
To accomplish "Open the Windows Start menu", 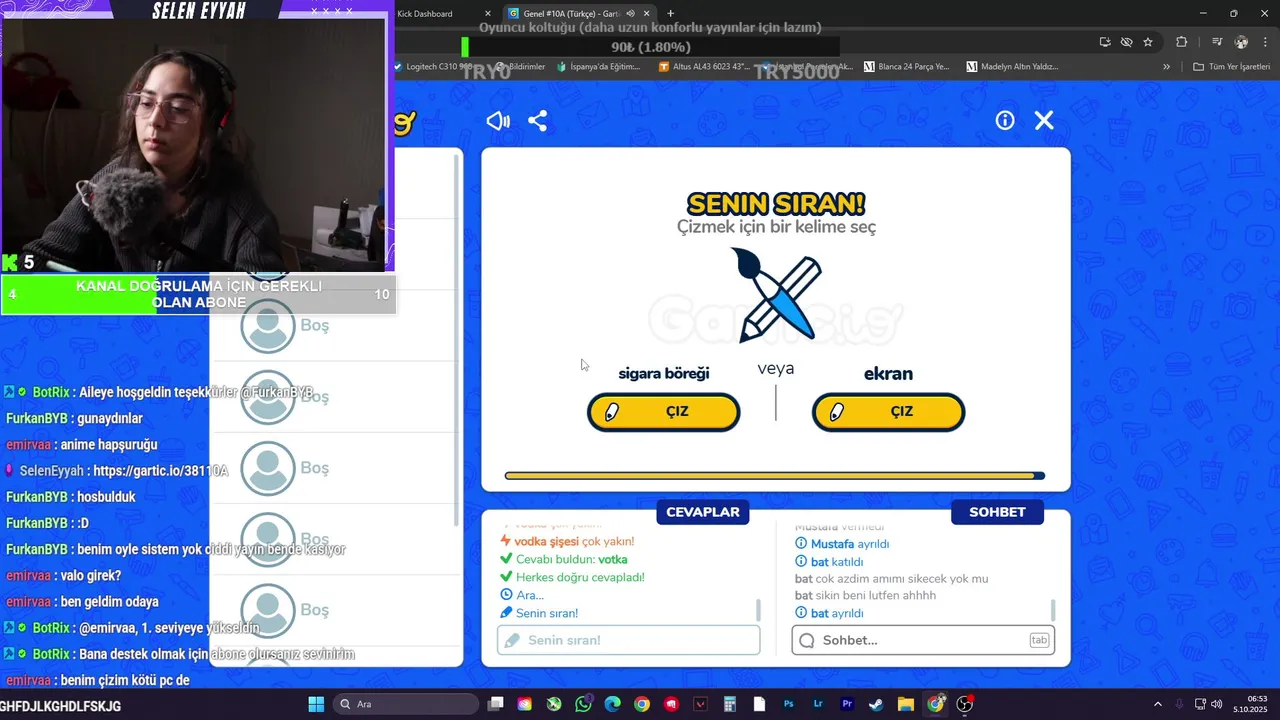I will 316,704.
